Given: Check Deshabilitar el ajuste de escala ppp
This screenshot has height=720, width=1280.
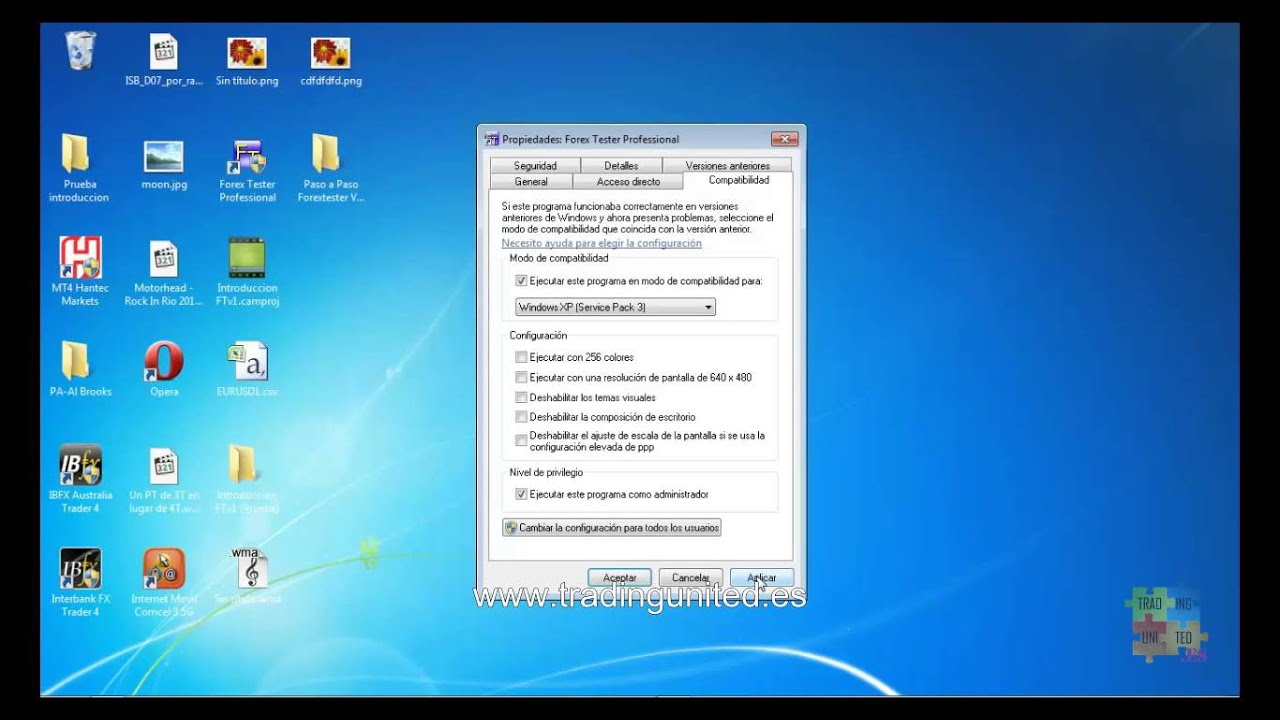Looking at the screenshot, I should point(521,441).
